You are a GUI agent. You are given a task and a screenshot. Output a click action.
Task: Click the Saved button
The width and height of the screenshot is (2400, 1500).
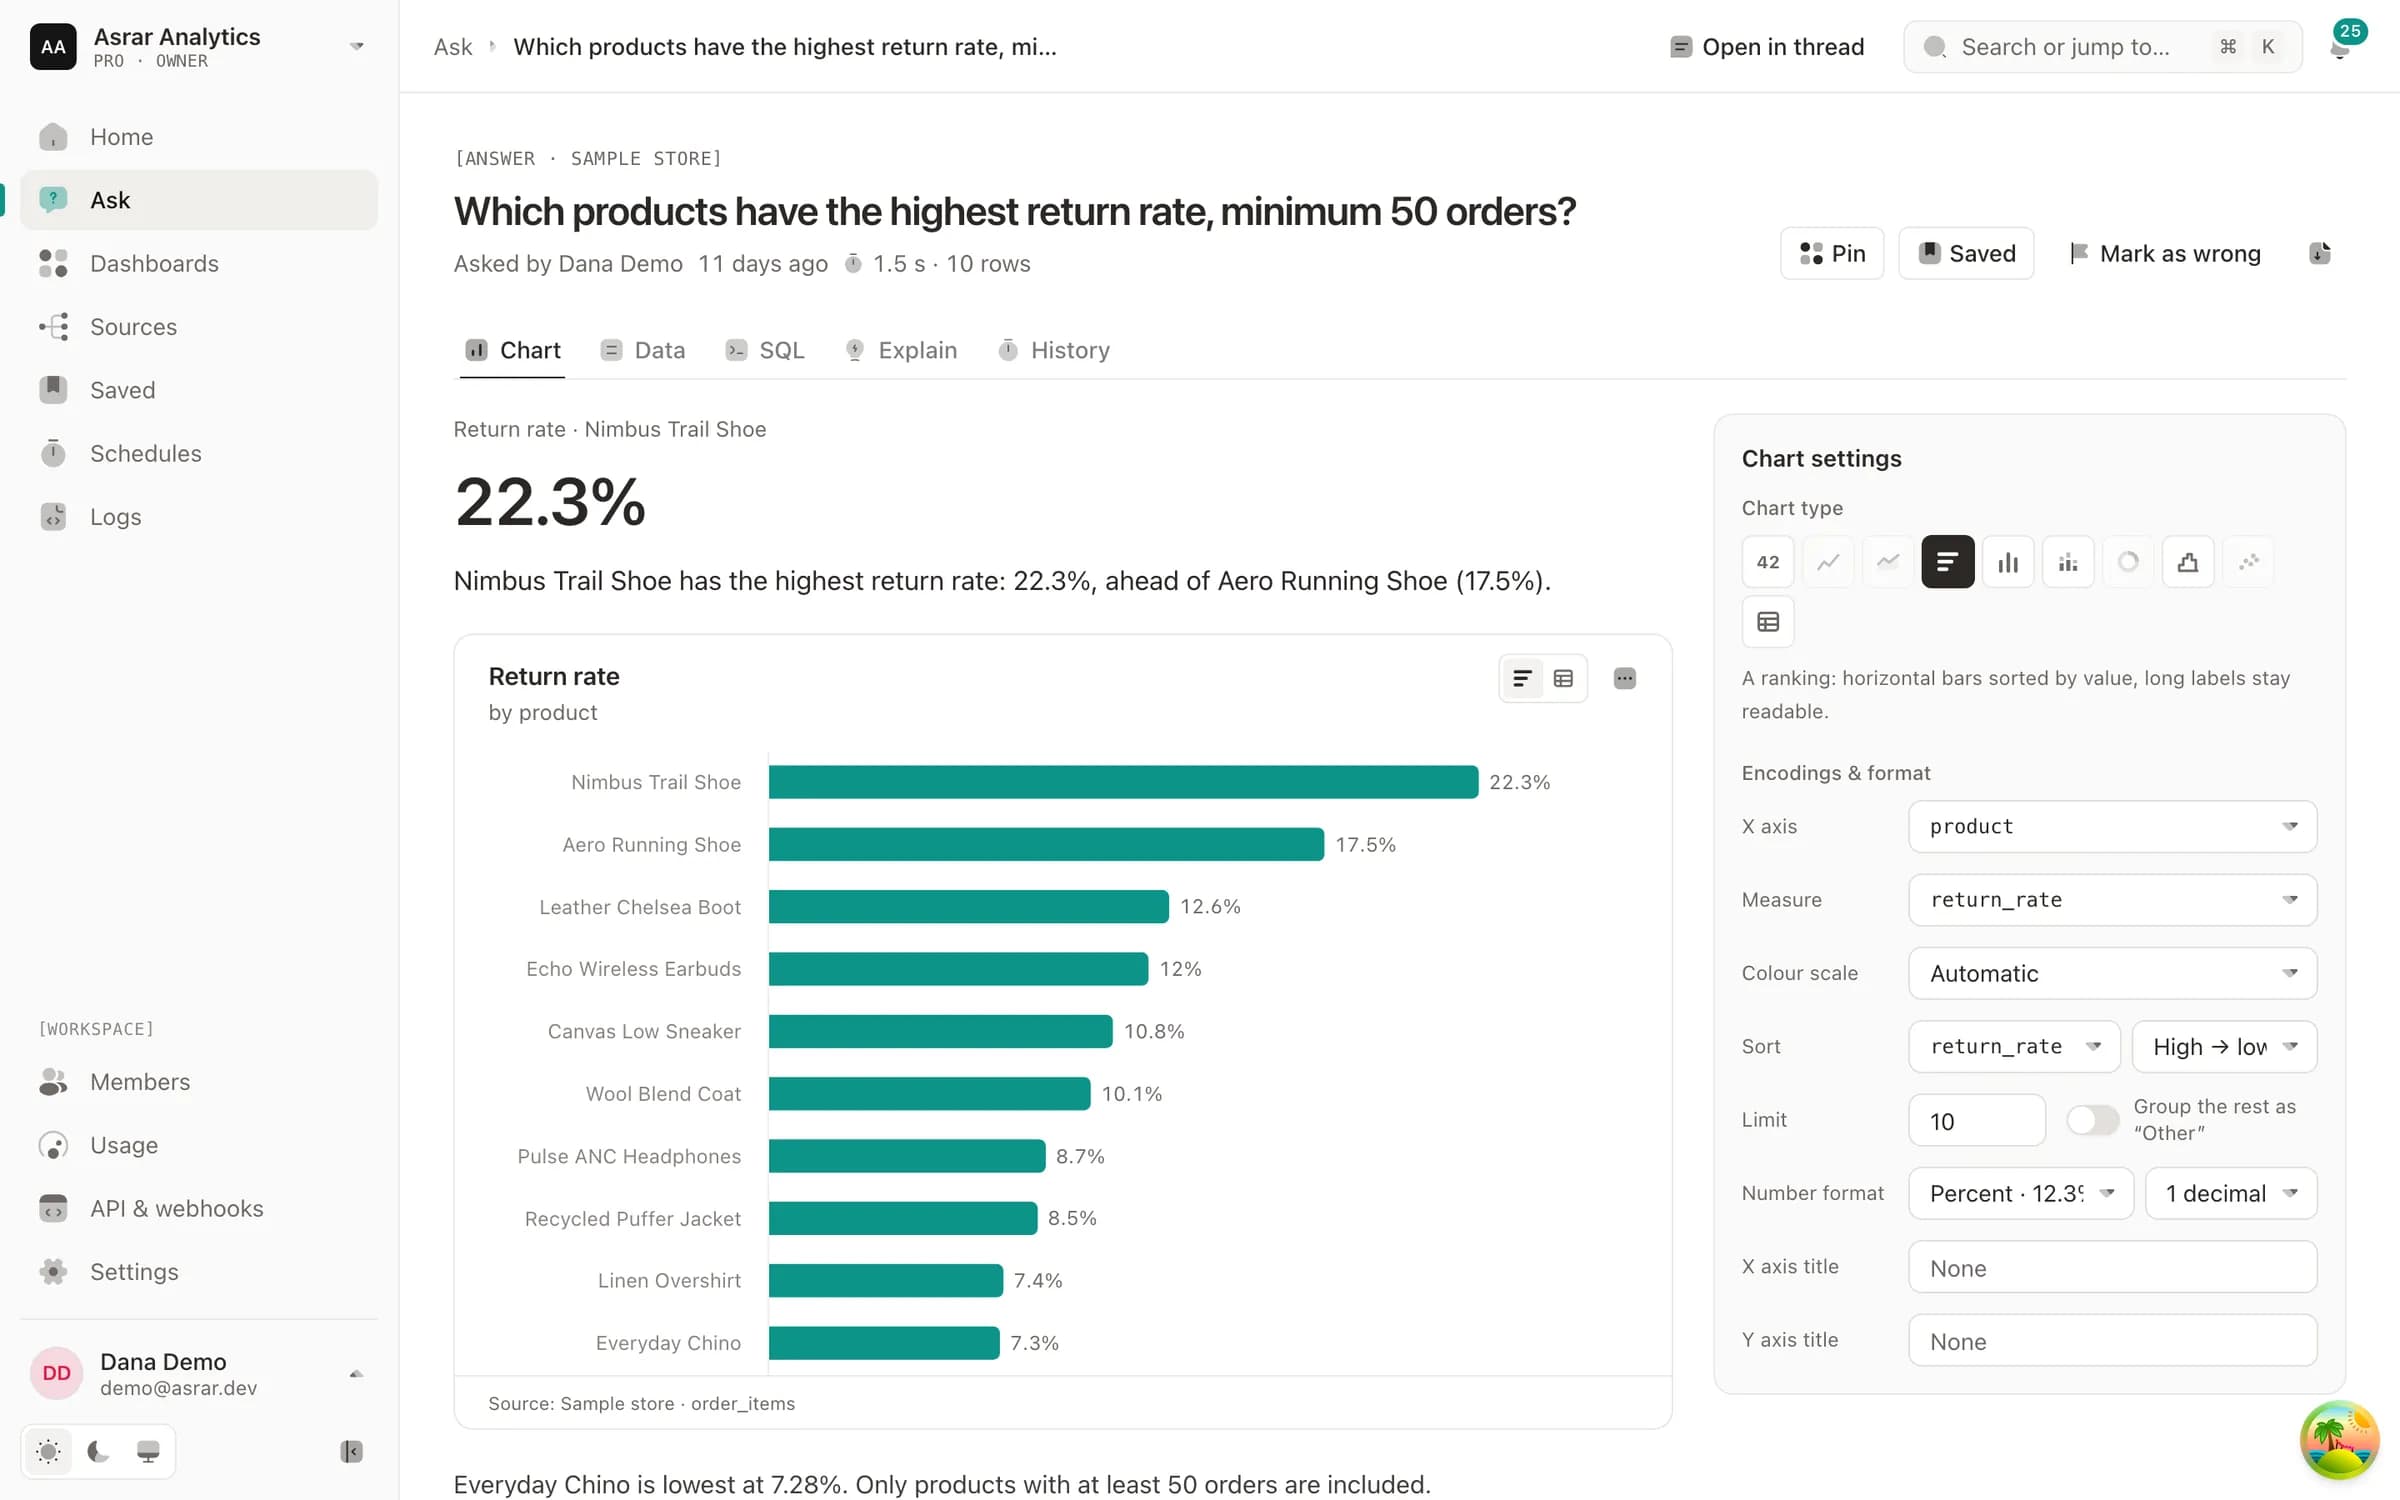coord(1966,253)
